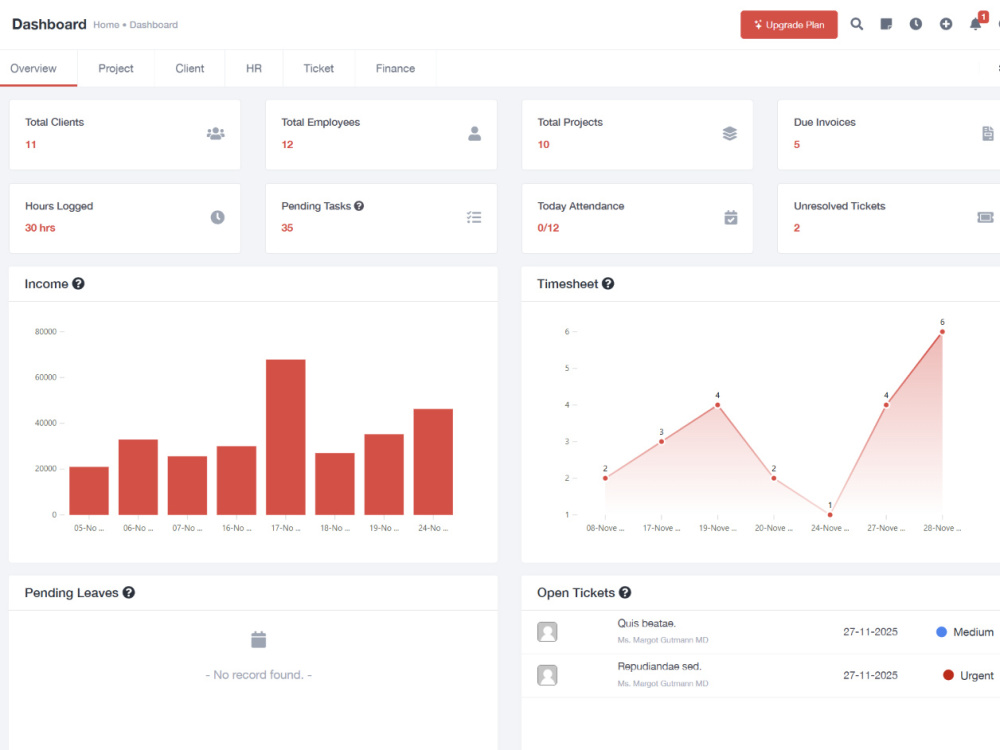
Task: Switch to the Project tab
Action: click(x=115, y=68)
